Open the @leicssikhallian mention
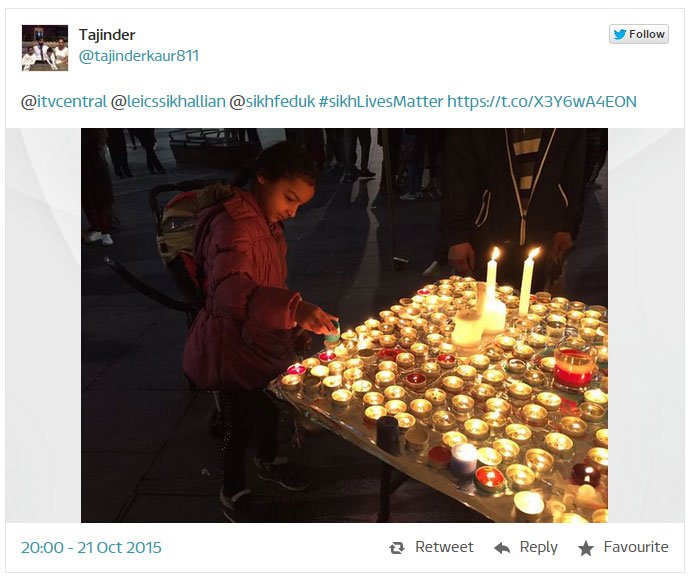690x577 pixels. (x=168, y=102)
